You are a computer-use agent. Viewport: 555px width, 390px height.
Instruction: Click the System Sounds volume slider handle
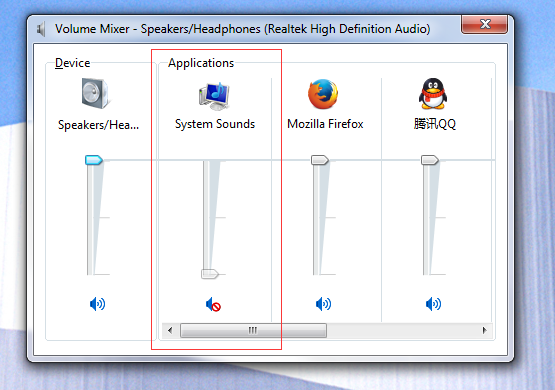coord(210,274)
